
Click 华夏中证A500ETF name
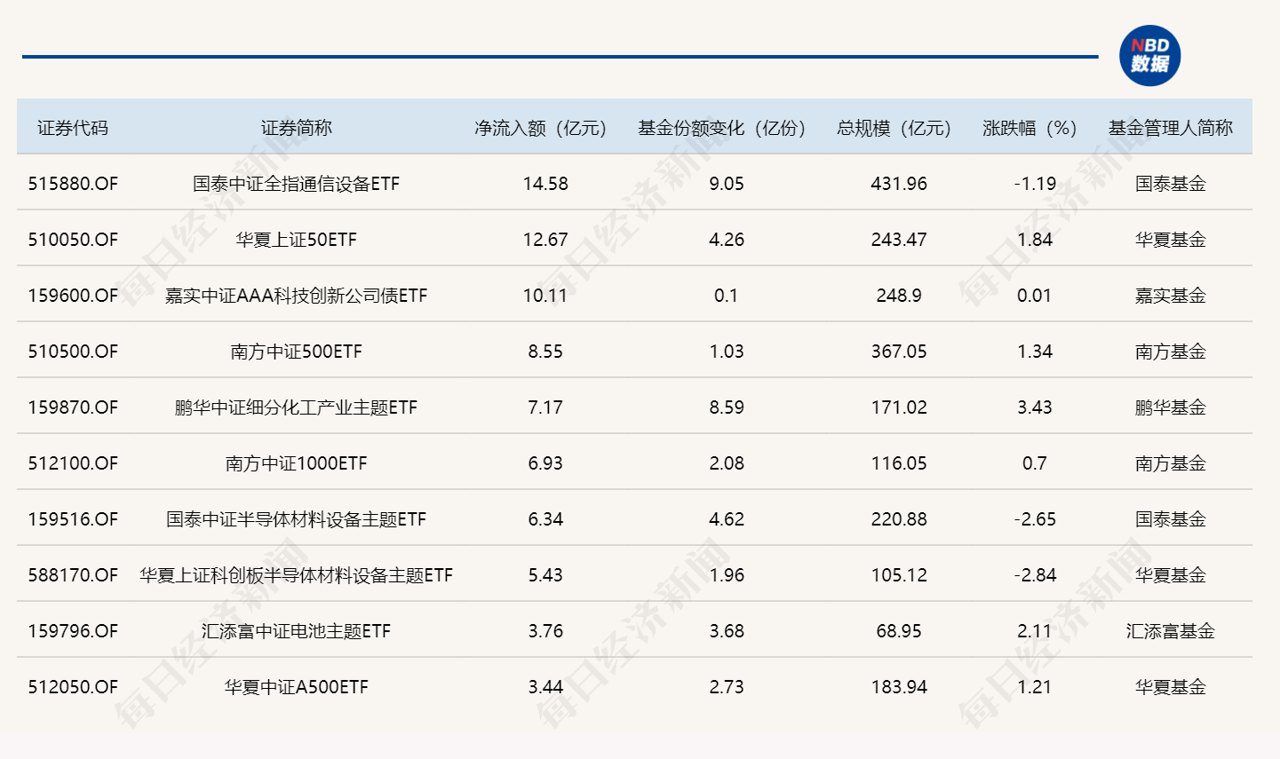point(296,688)
